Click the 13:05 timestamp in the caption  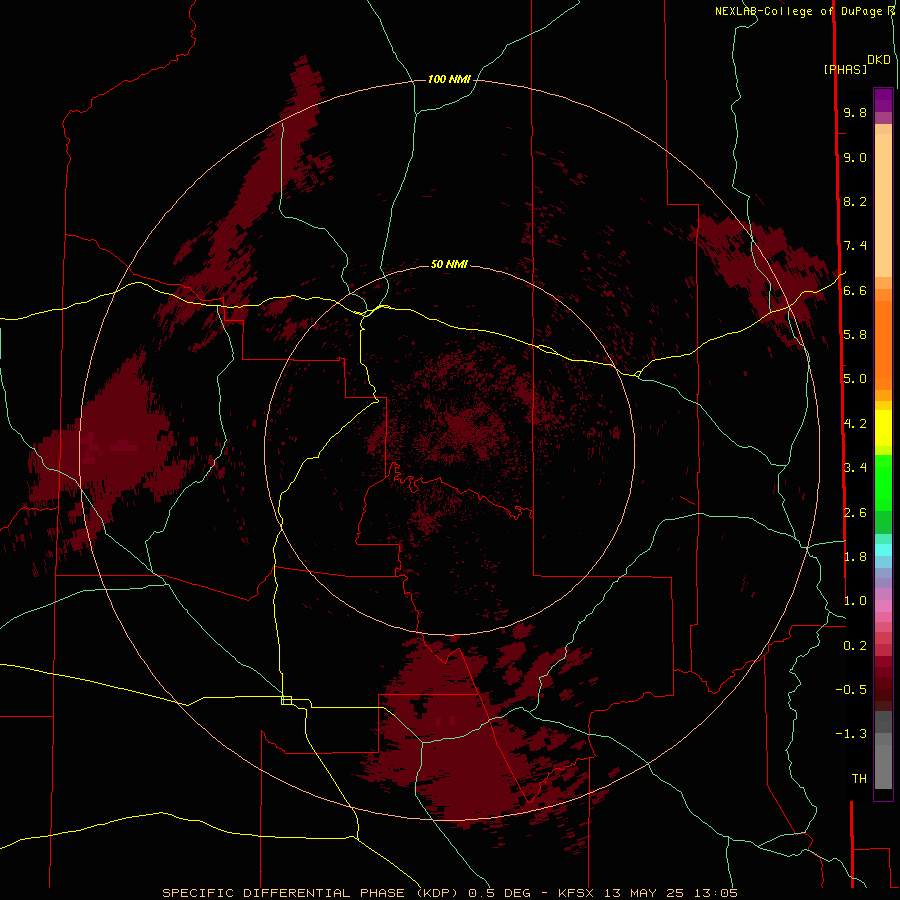tap(715, 893)
